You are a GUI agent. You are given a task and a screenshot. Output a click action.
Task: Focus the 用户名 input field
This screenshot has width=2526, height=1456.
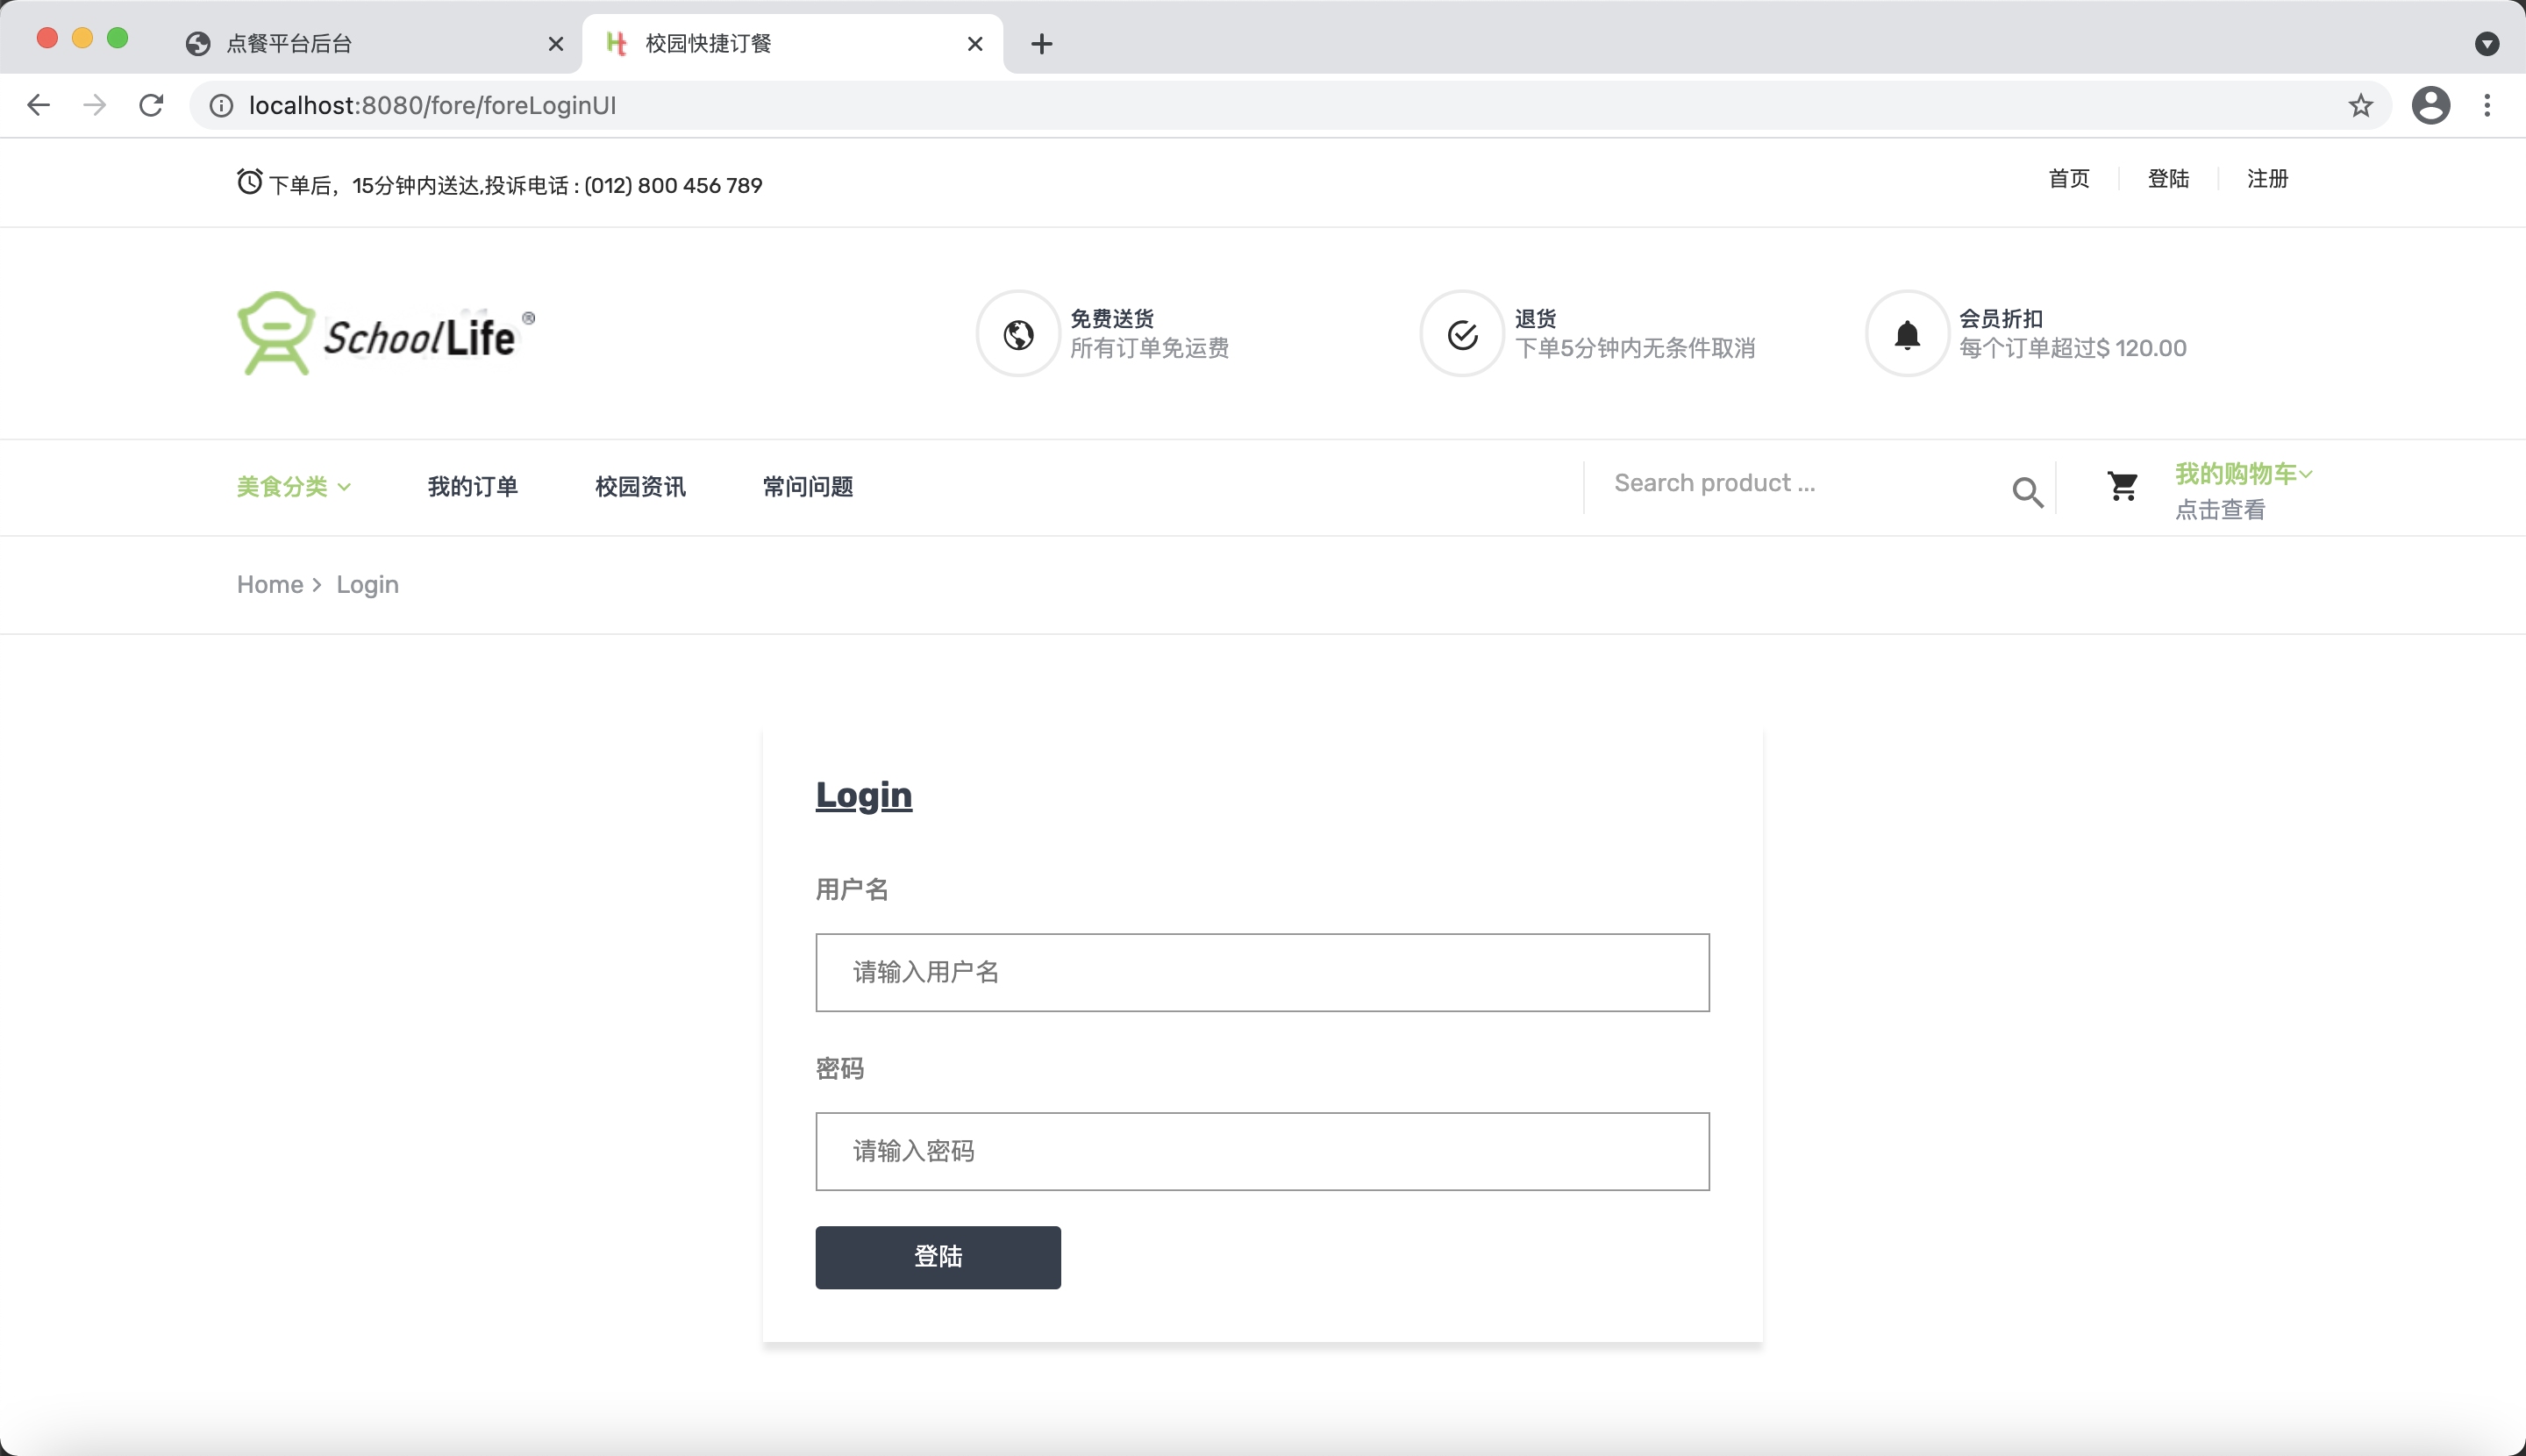pyautogui.click(x=1262, y=972)
